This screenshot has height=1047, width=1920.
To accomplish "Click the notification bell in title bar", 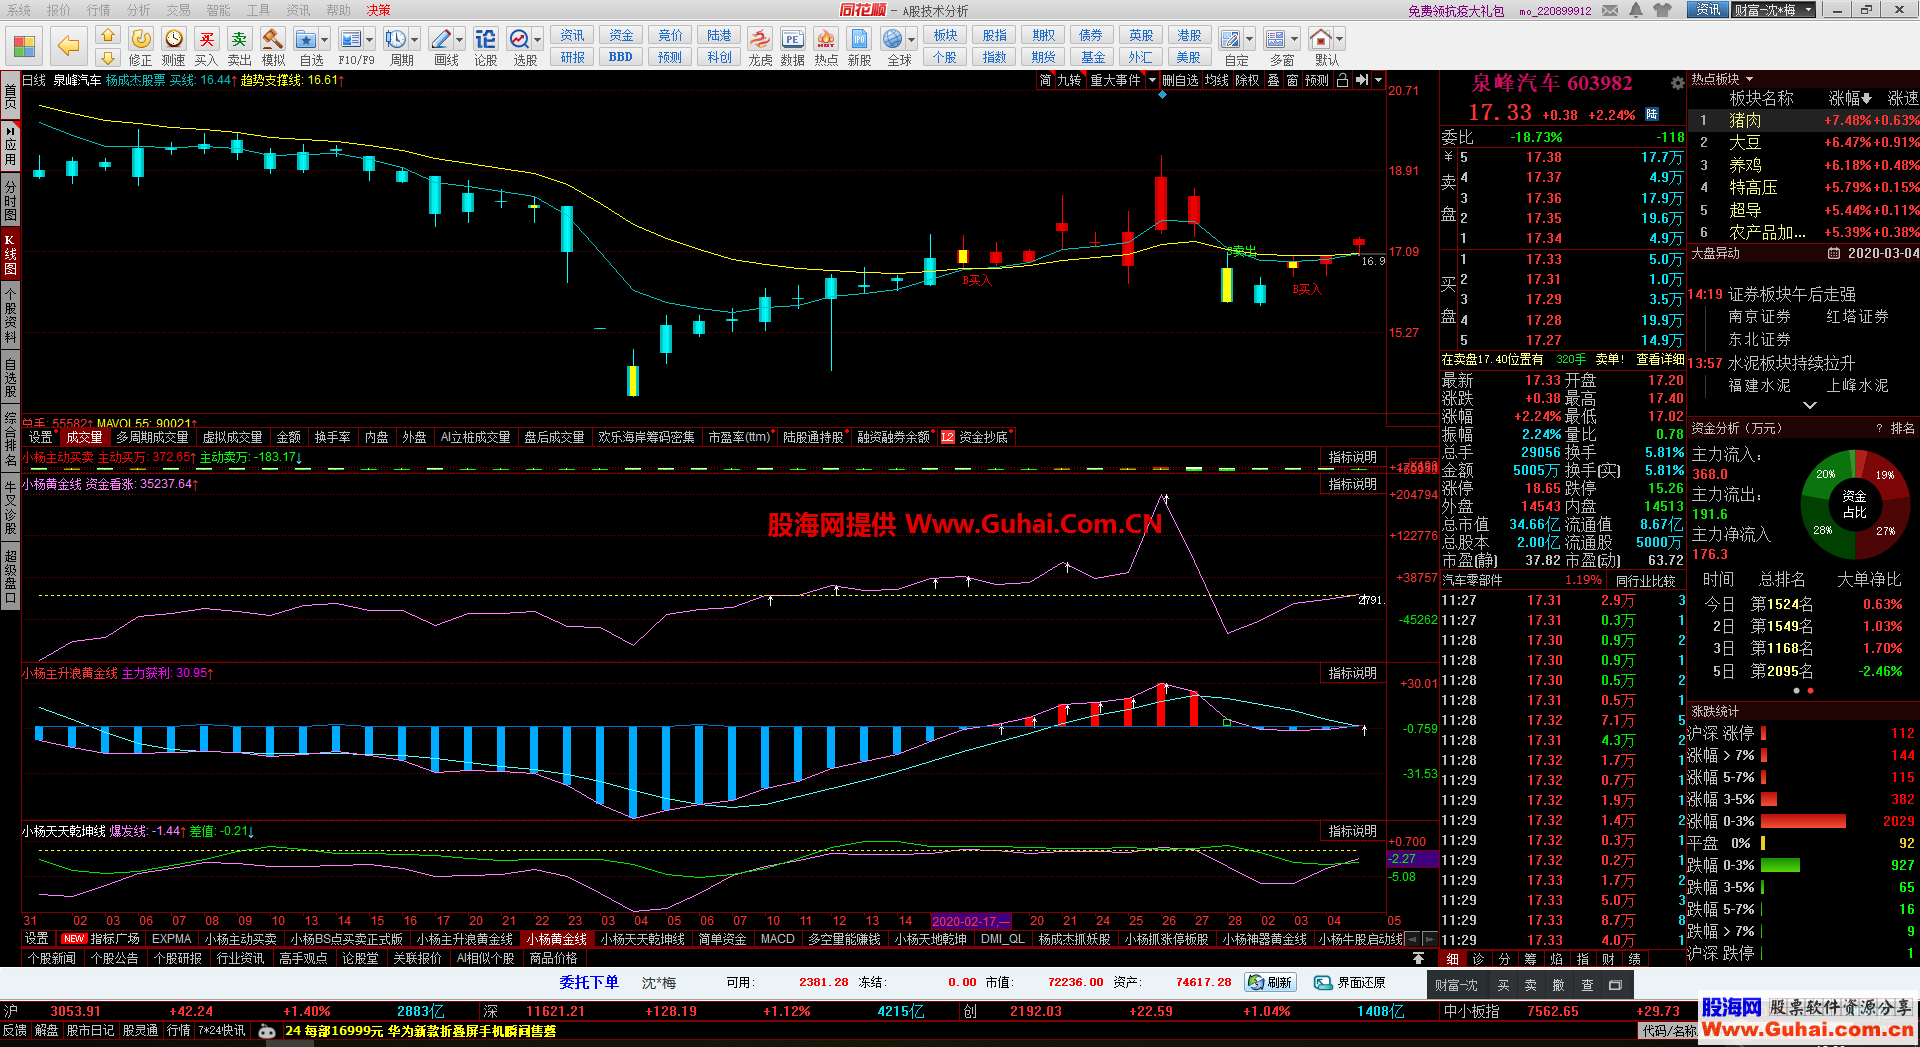I will [1636, 10].
